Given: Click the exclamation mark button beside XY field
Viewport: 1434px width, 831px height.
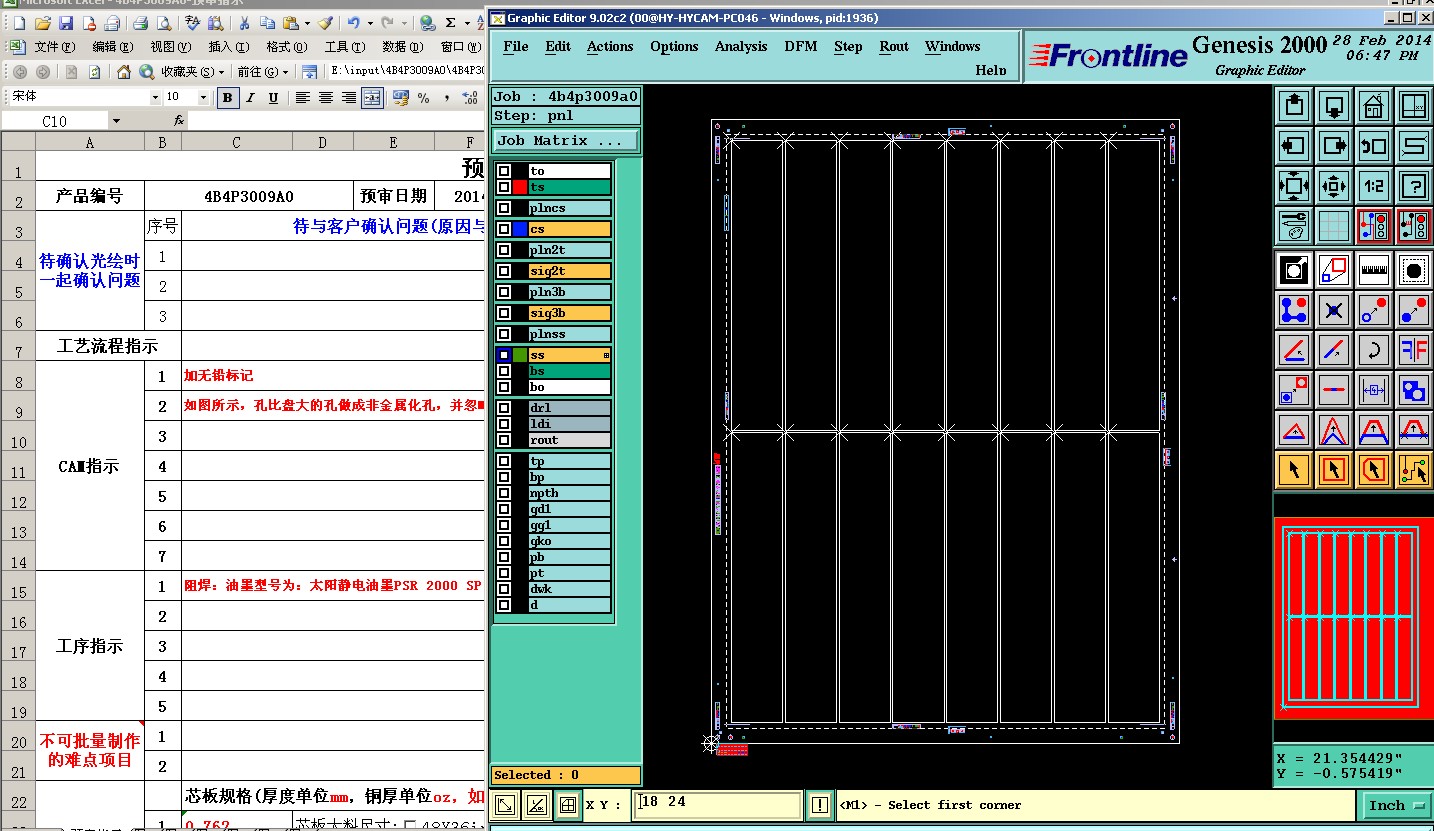Looking at the screenshot, I should pos(820,805).
